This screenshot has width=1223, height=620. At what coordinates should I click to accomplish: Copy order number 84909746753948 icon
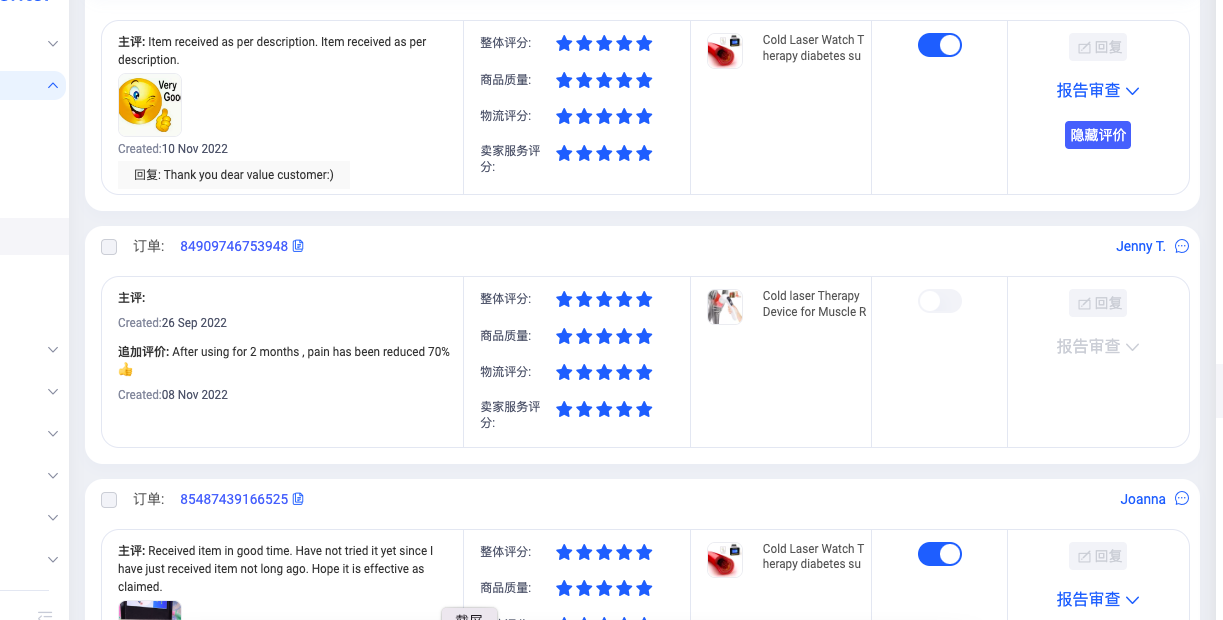point(298,246)
